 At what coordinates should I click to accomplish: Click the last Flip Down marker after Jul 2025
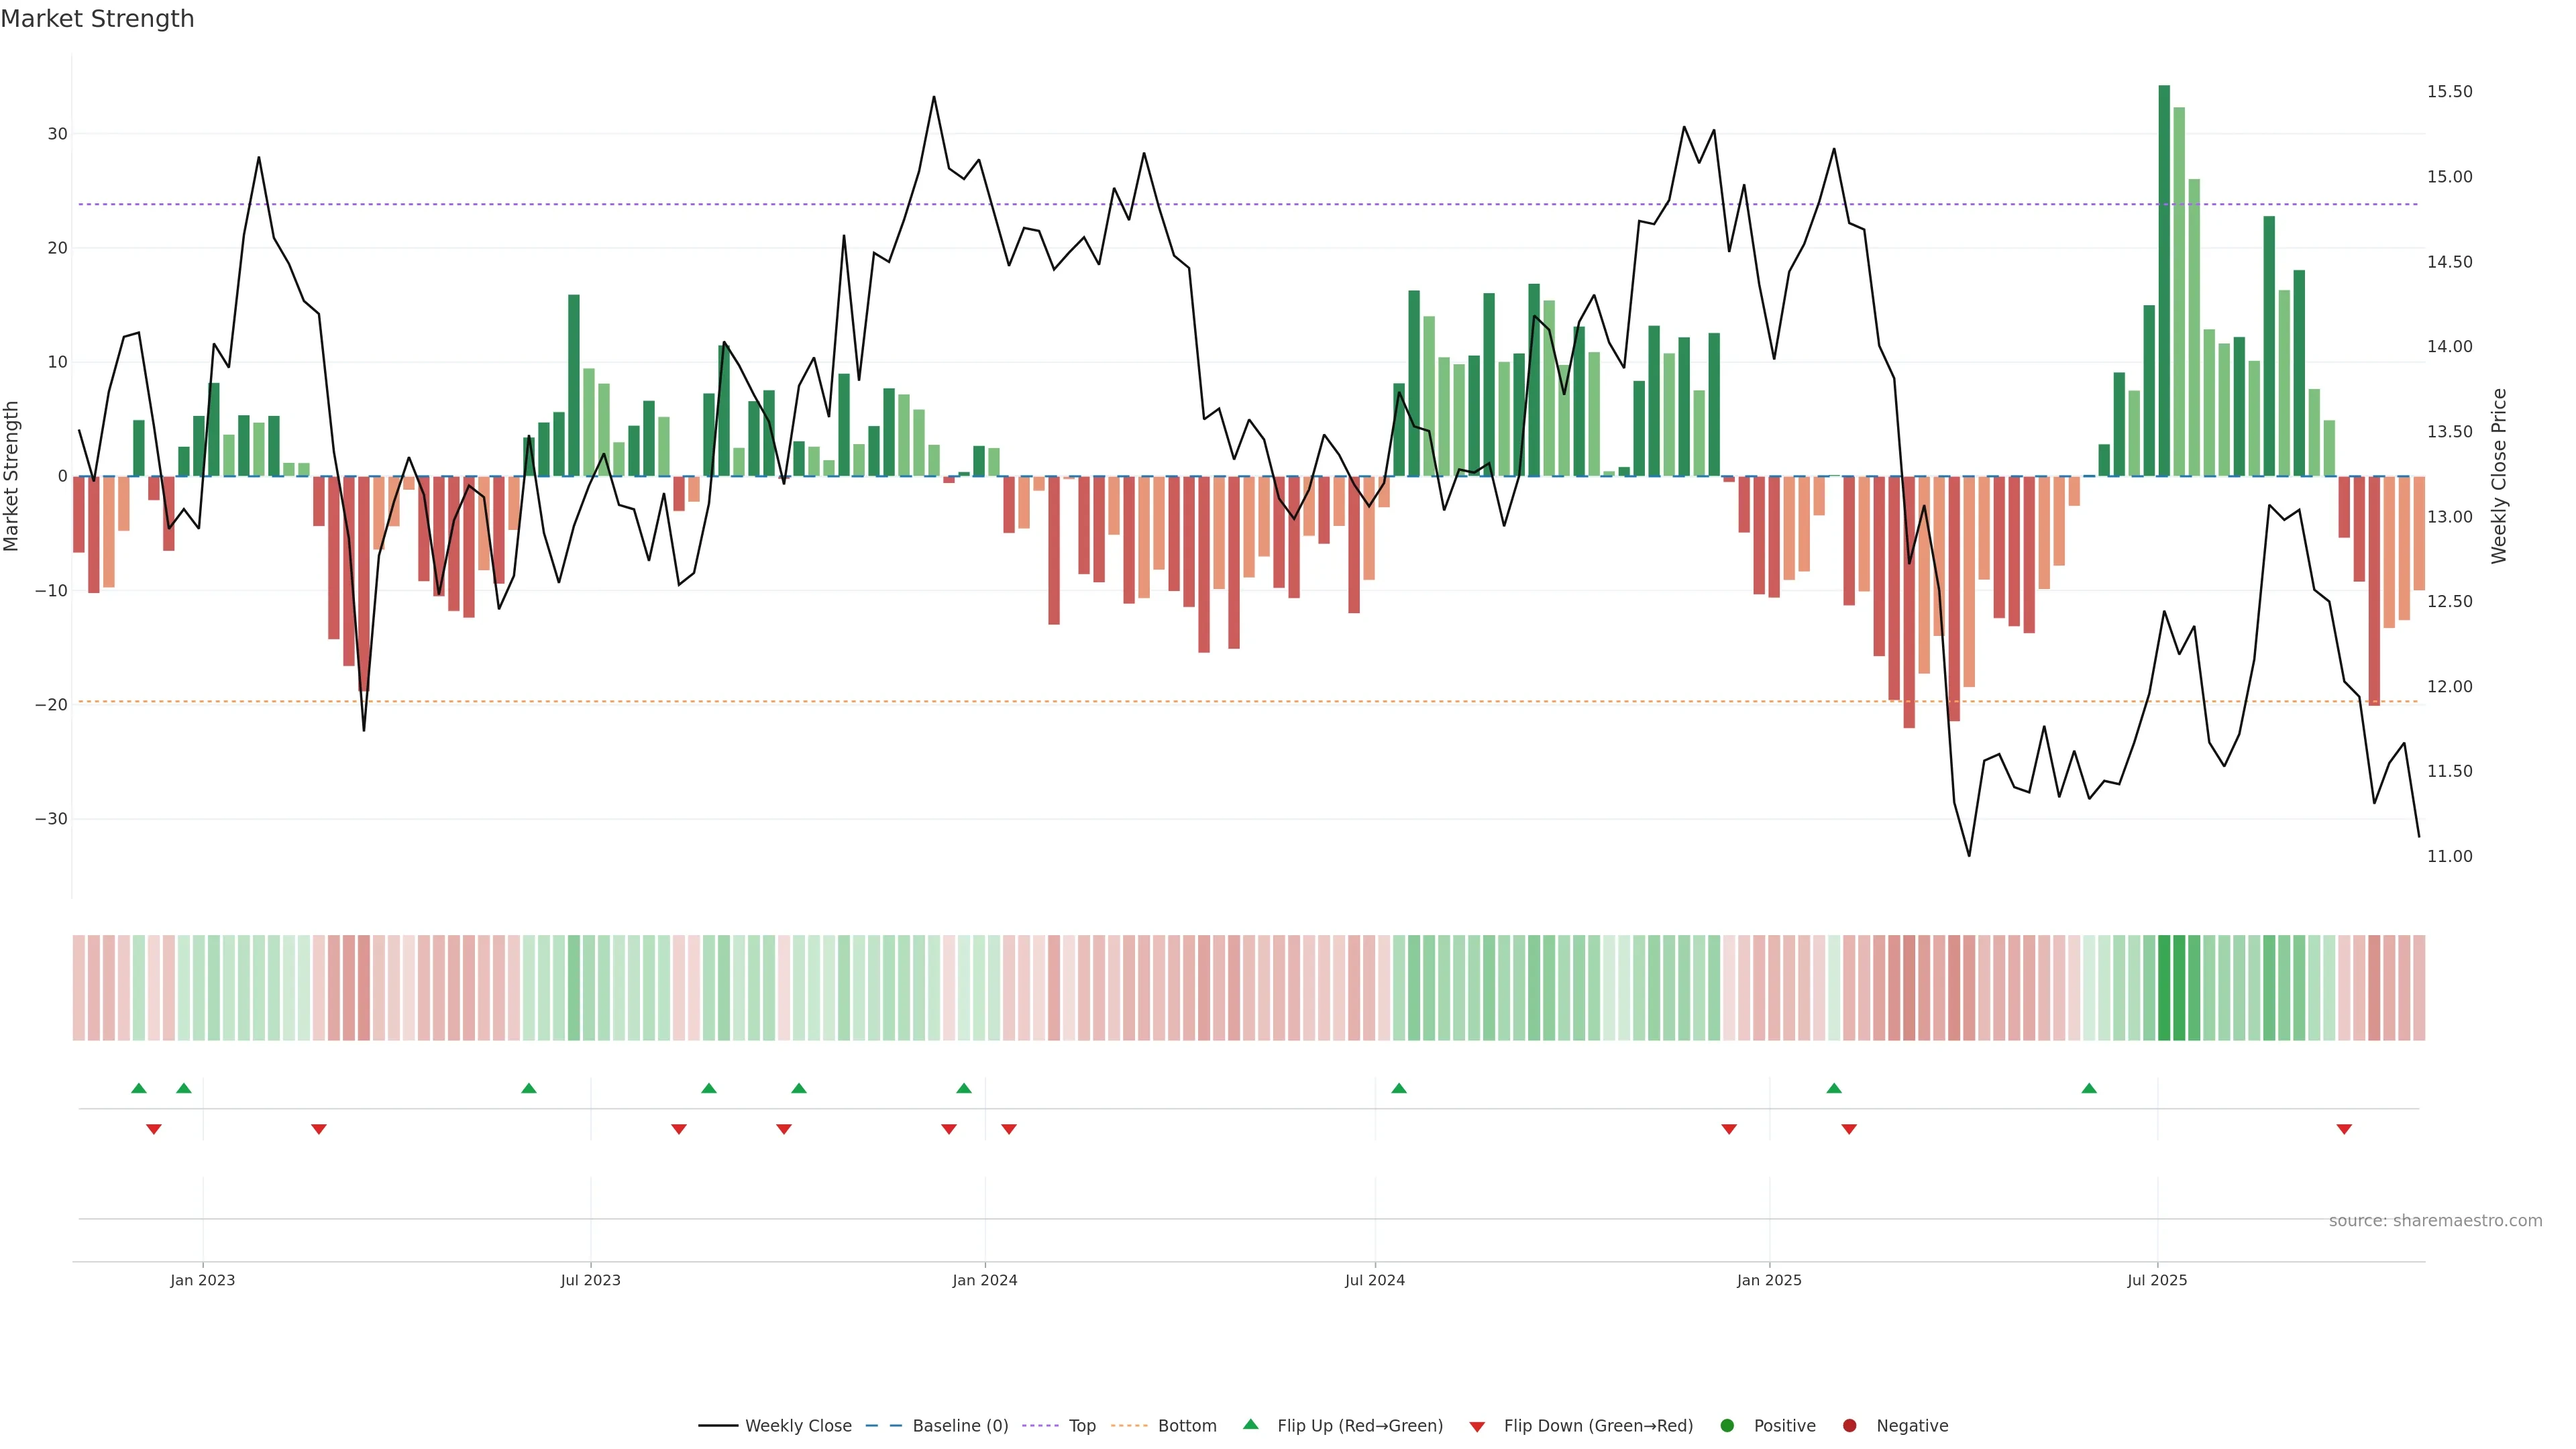point(2344,1129)
